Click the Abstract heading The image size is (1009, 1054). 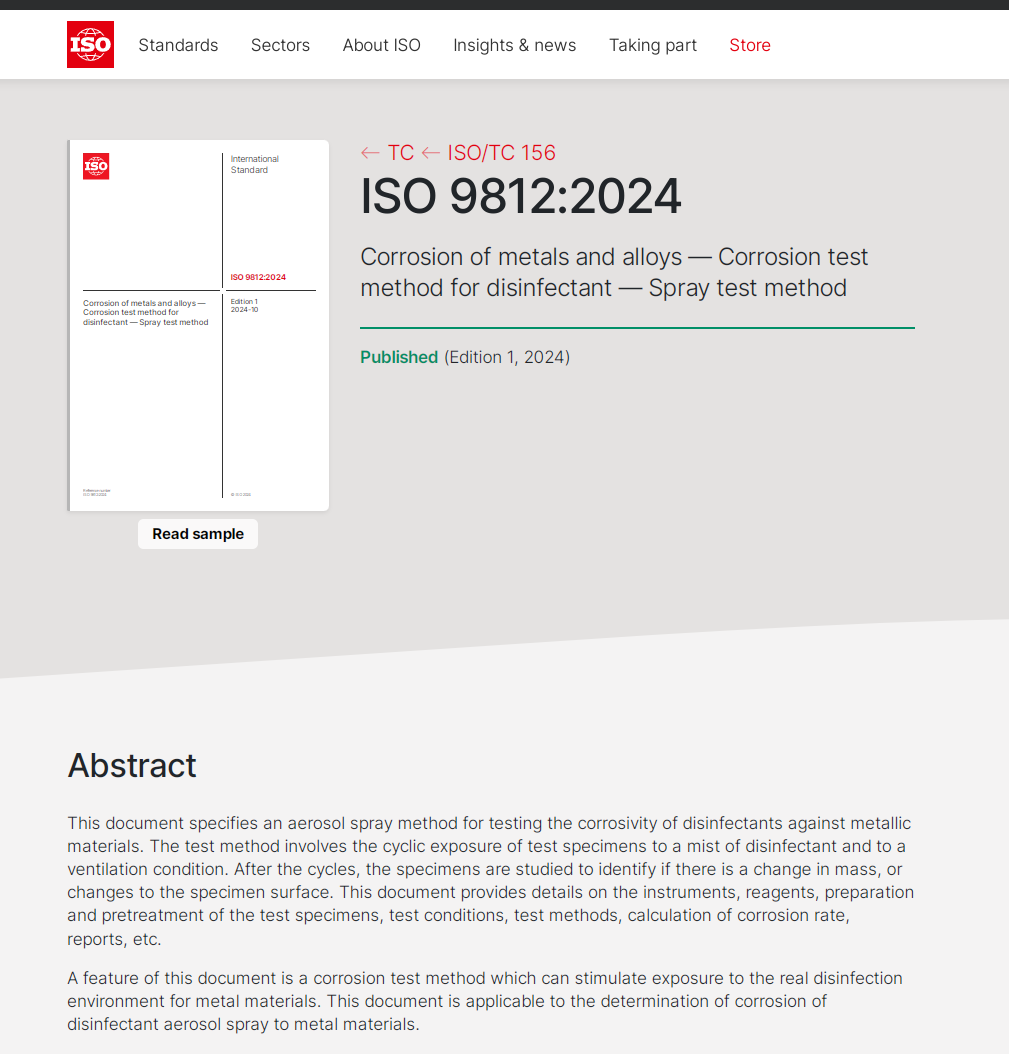click(132, 766)
